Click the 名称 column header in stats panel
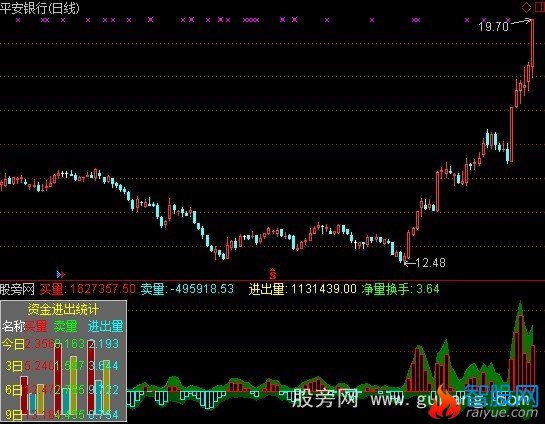The width and height of the screenshot is (545, 424). pyautogui.click(x=14, y=326)
